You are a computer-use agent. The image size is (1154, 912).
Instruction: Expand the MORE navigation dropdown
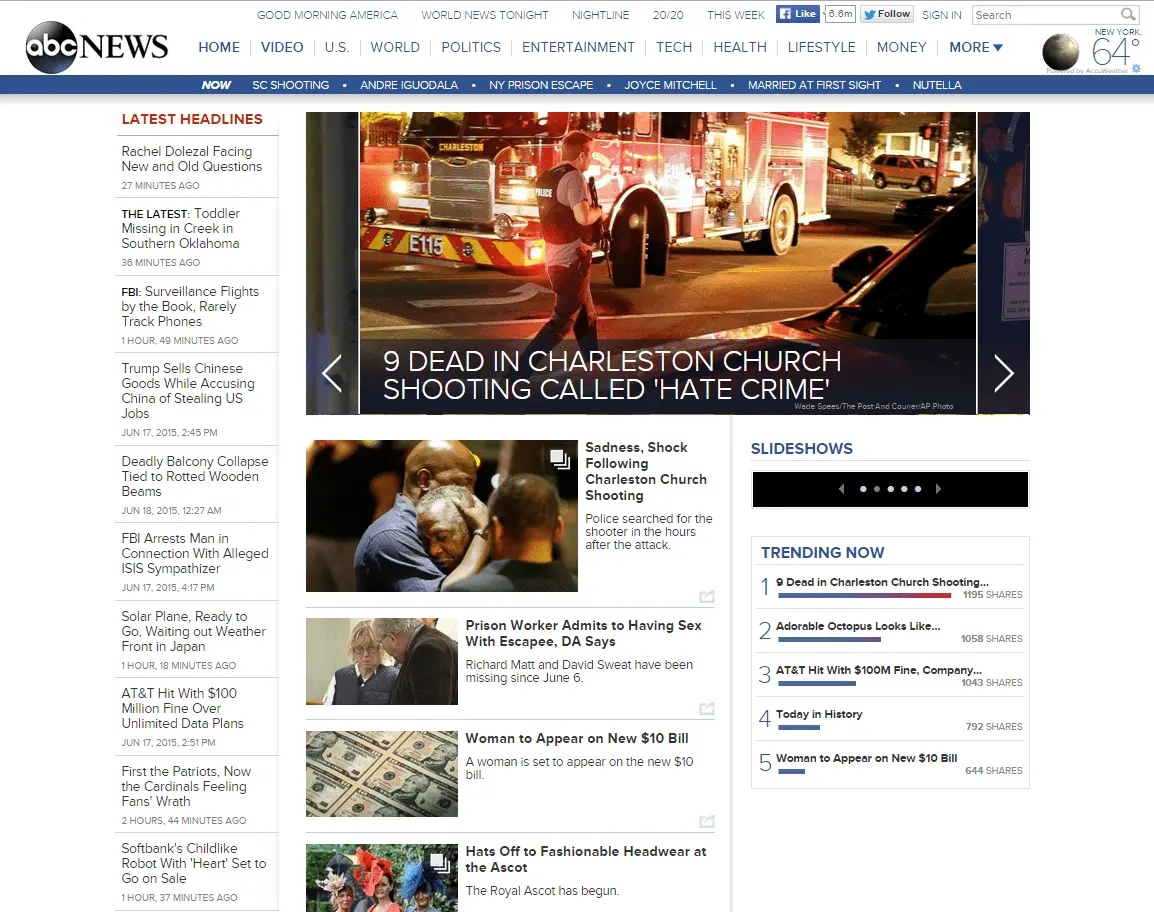(976, 47)
